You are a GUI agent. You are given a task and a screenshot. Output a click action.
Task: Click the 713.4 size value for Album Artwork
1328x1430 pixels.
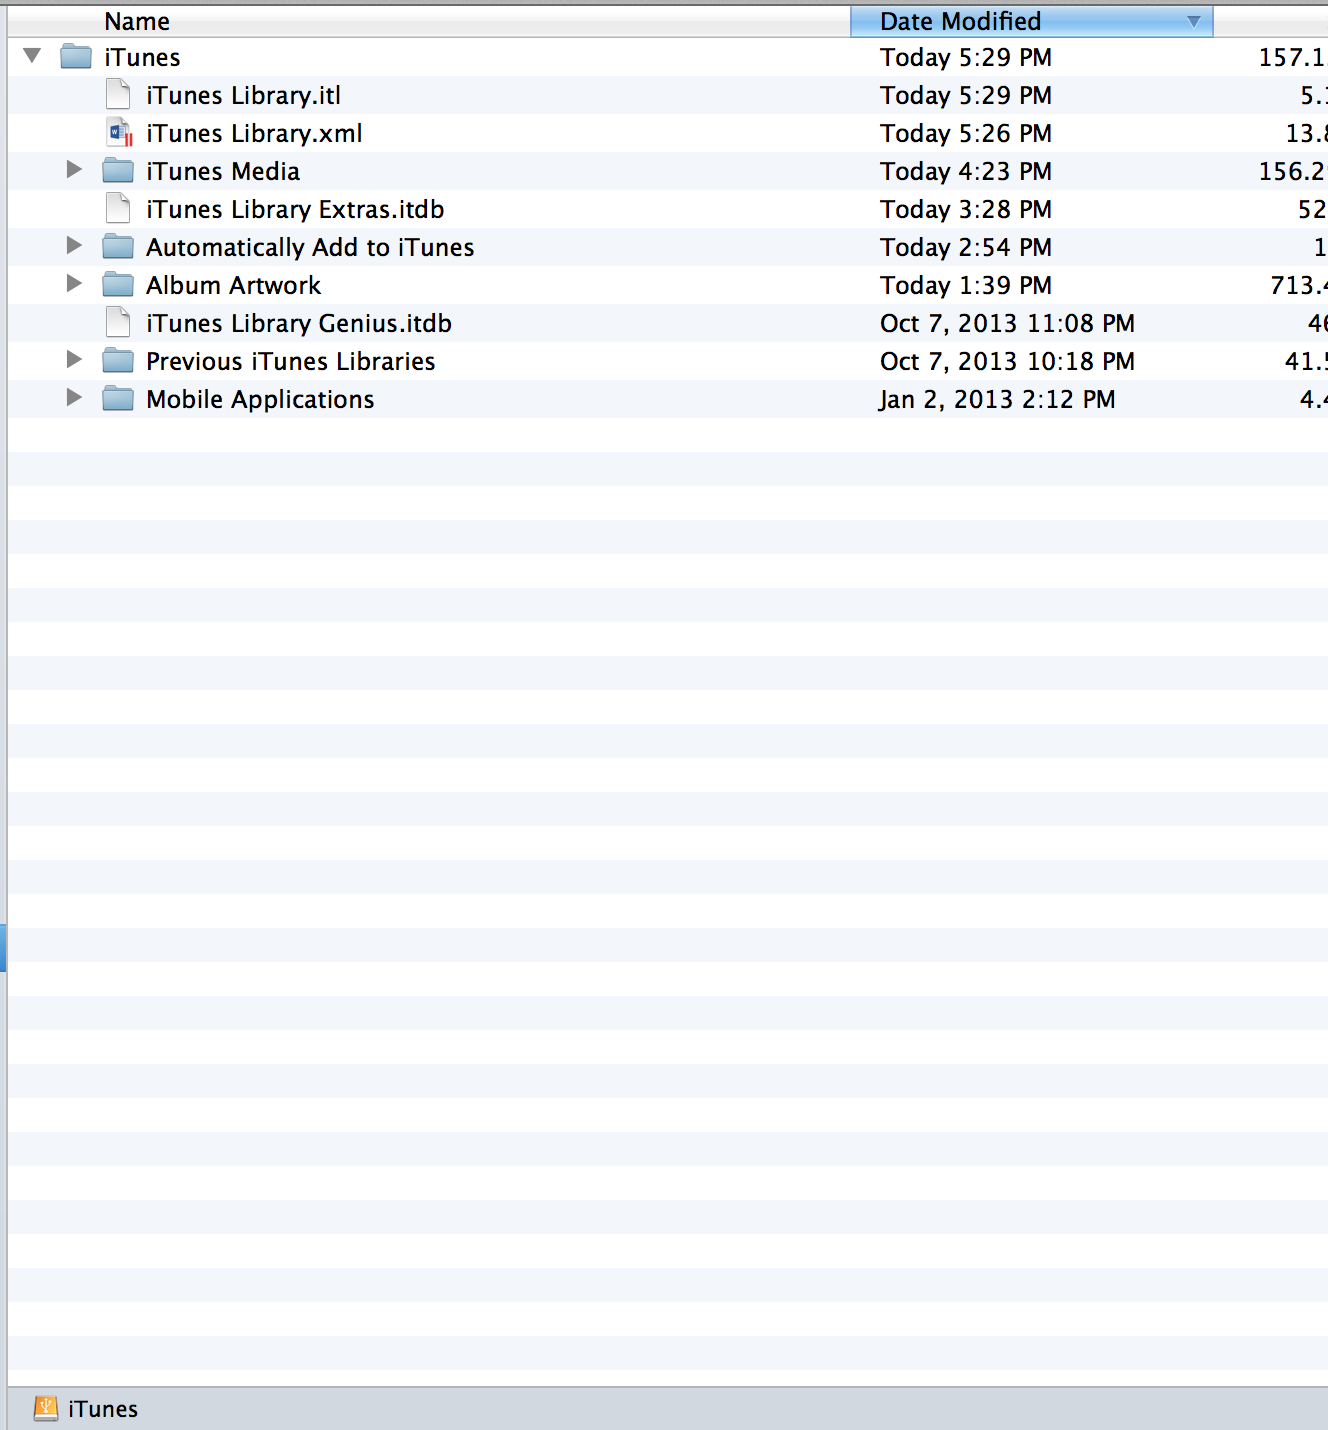pyautogui.click(x=1298, y=285)
